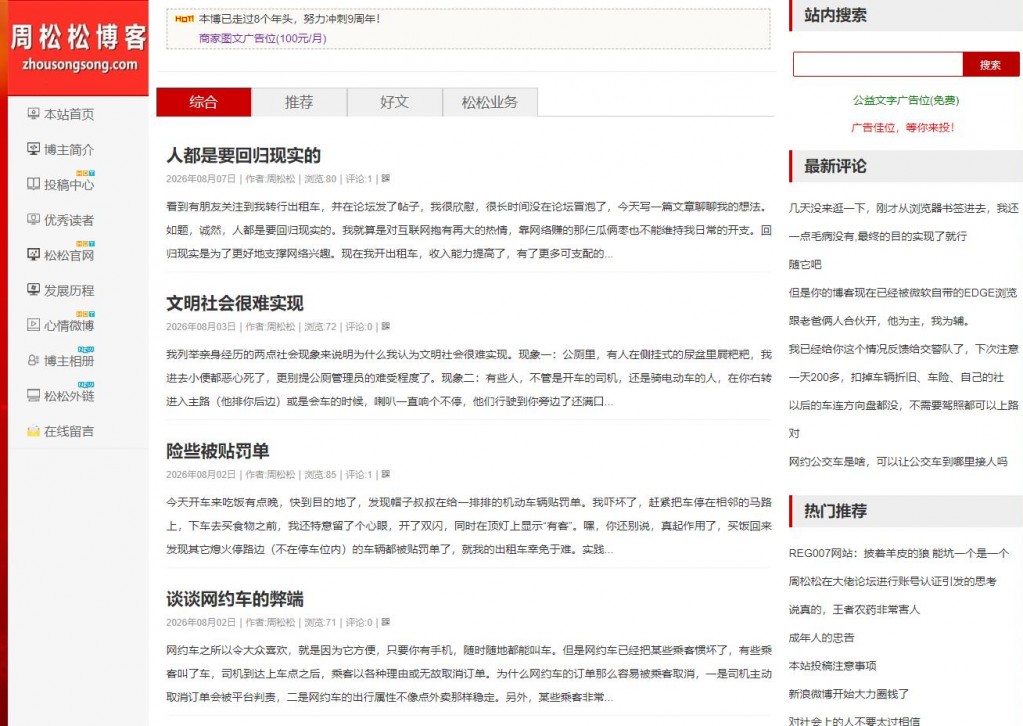This screenshot has width=1023, height=726.
Task: Click the 随它吧 recent comment
Action: (805, 264)
